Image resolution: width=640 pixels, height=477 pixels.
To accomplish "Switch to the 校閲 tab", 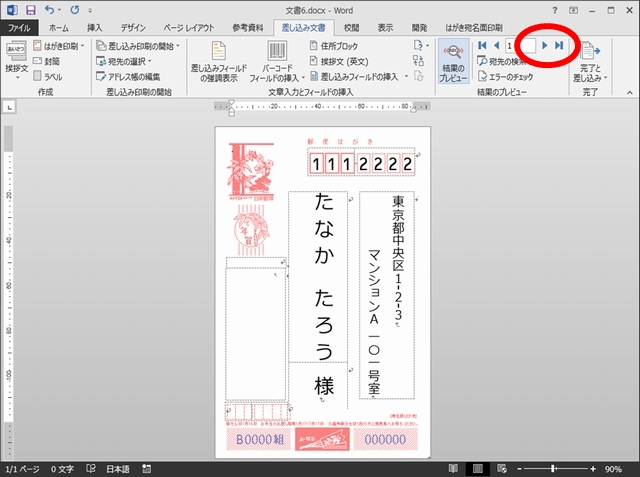I will tap(351, 27).
